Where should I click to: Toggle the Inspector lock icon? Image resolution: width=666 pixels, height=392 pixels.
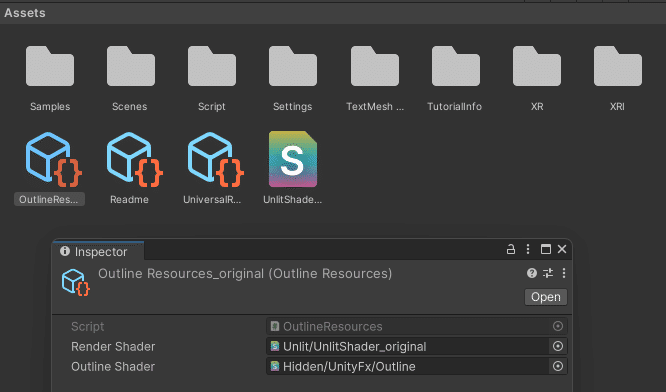(x=511, y=249)
